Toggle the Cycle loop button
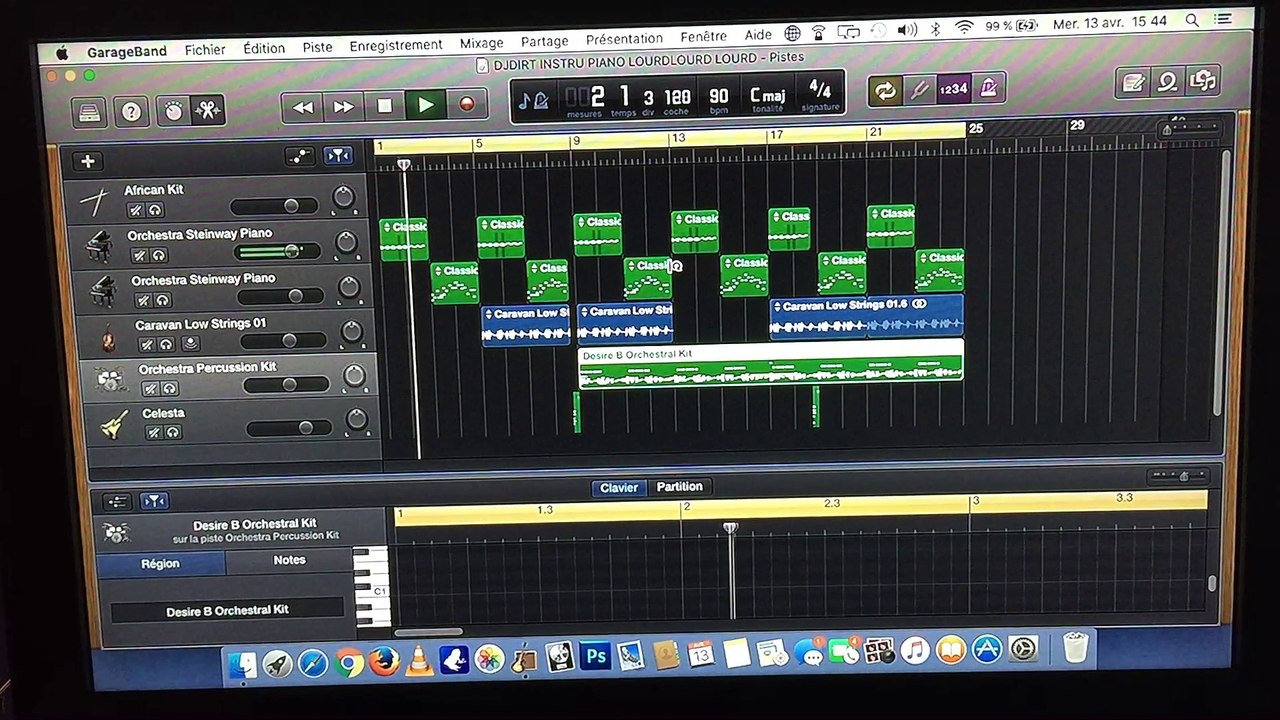 pos(884,91)
